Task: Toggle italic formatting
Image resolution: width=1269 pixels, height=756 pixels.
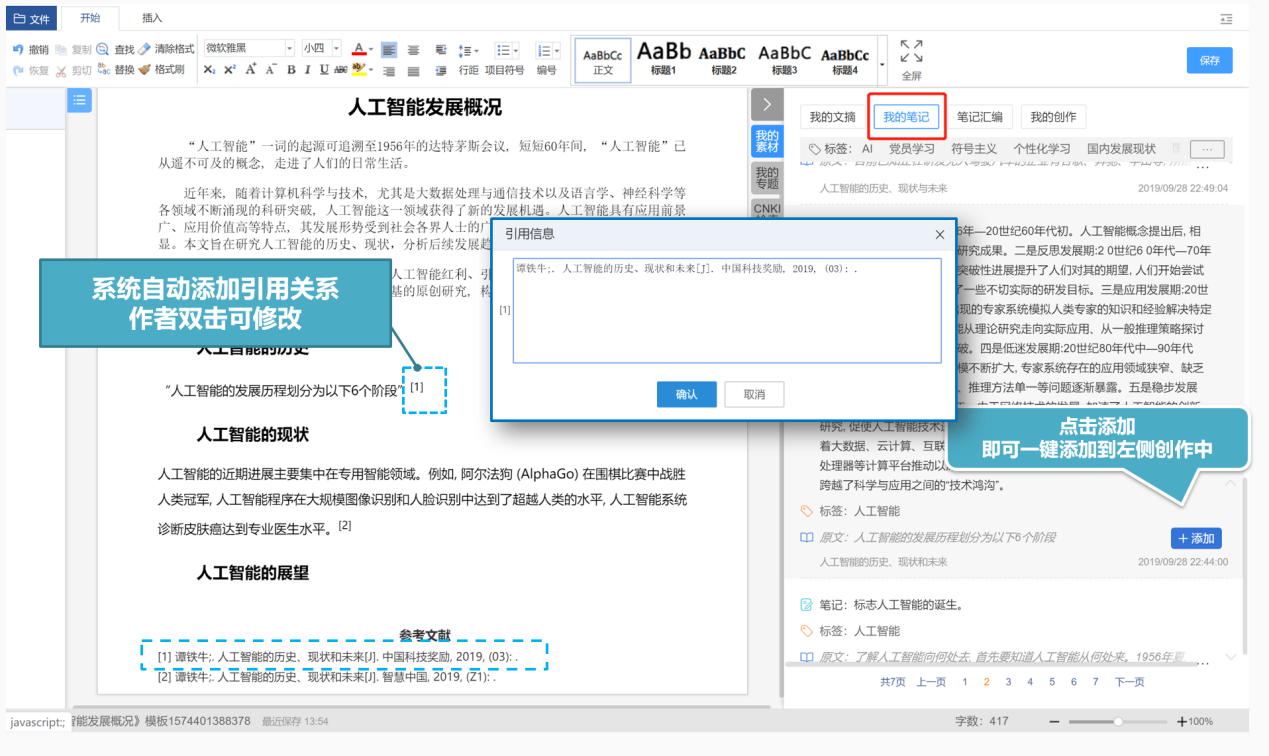Action: tap(307, 70)
